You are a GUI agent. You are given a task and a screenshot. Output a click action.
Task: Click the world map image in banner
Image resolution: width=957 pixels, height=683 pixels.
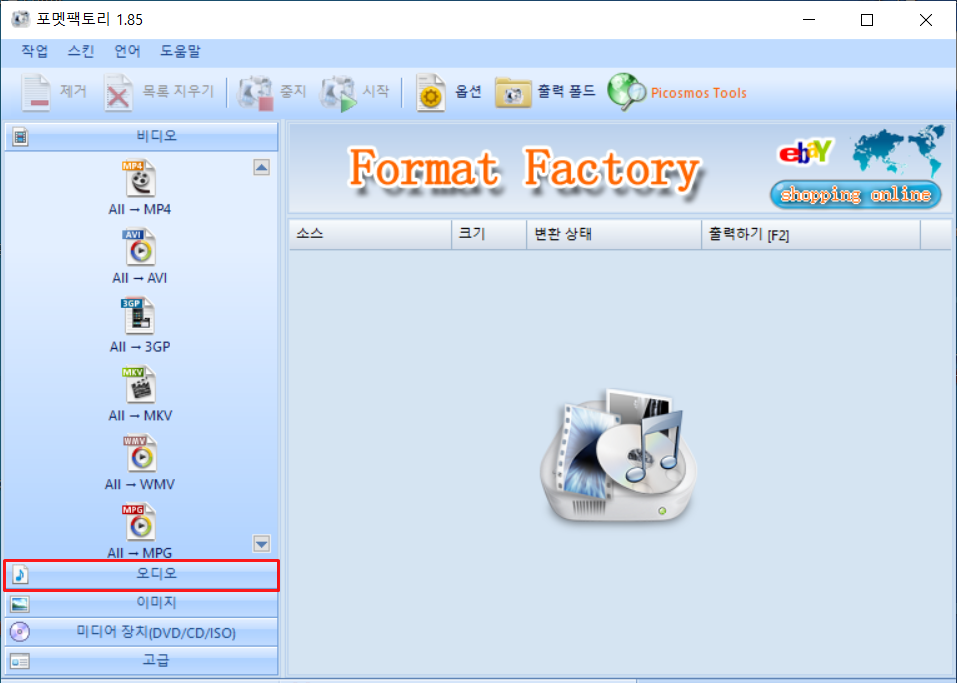(898, 150)
